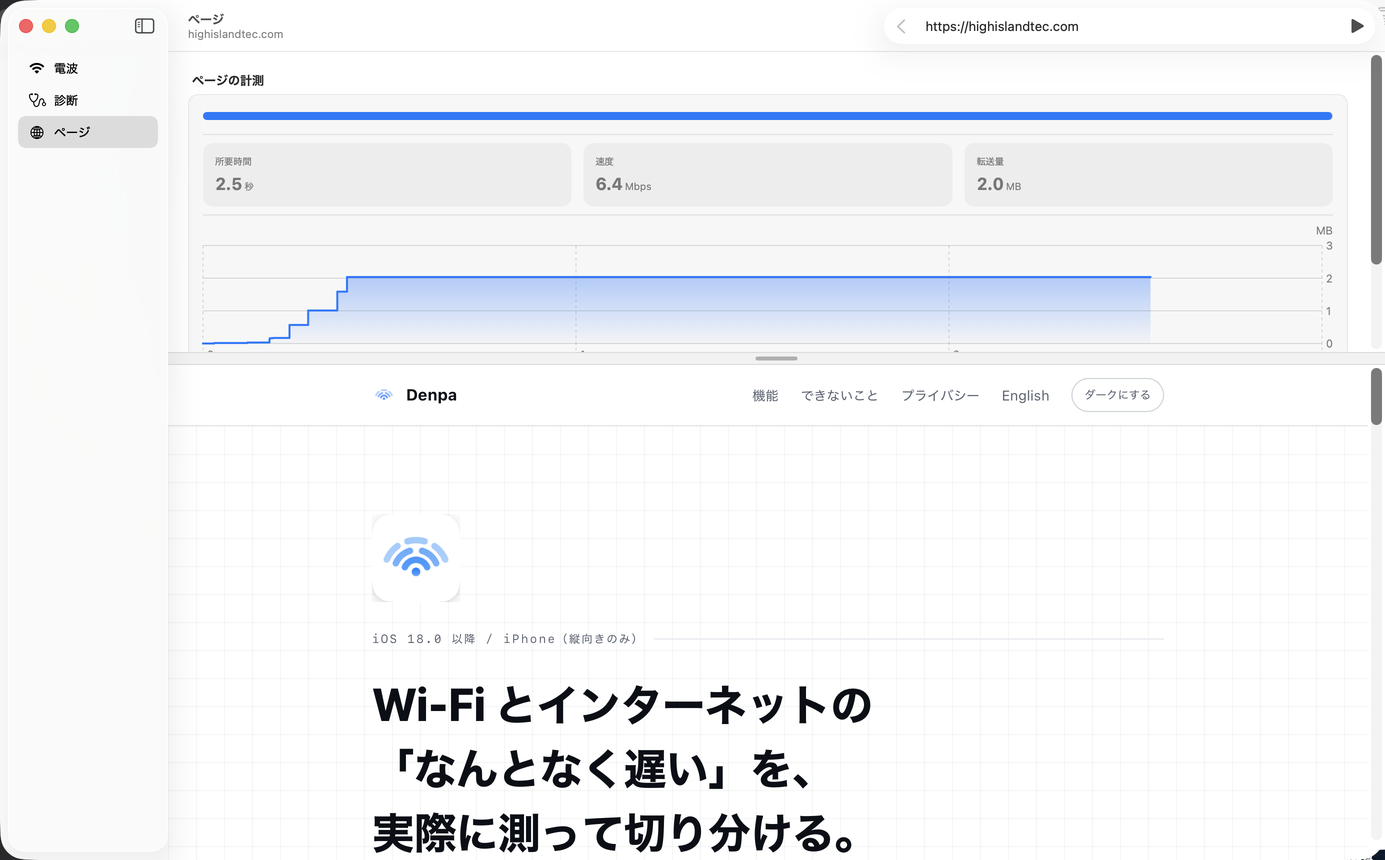Click the Denpa logo in the page header

415,395
